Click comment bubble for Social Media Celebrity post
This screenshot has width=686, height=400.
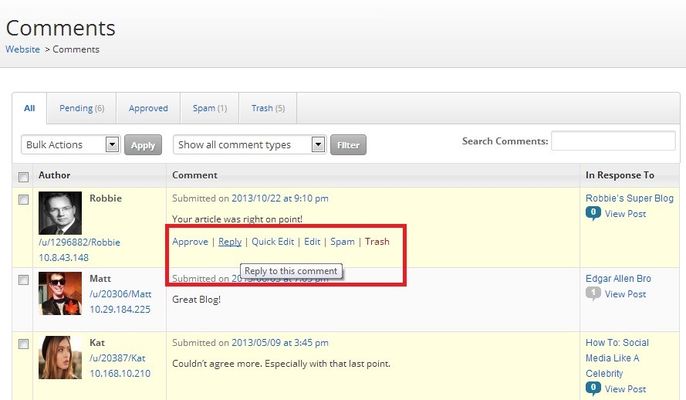click(593, 387)
